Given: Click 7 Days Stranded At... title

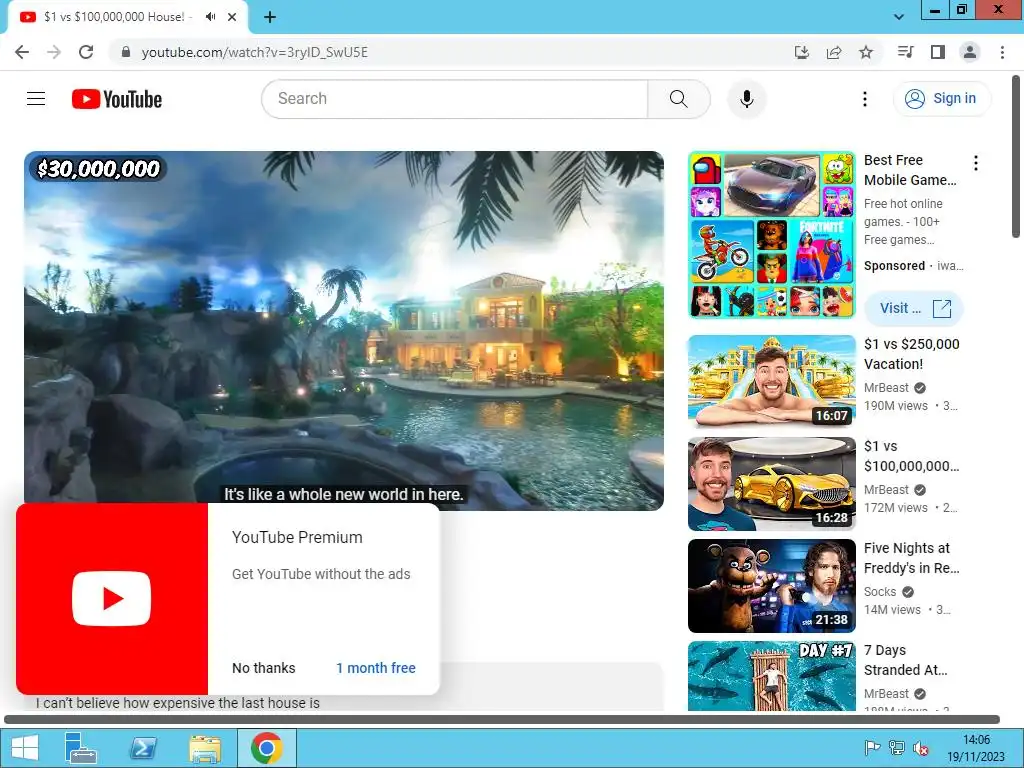Looking at the screenshot, I should 906,660.
